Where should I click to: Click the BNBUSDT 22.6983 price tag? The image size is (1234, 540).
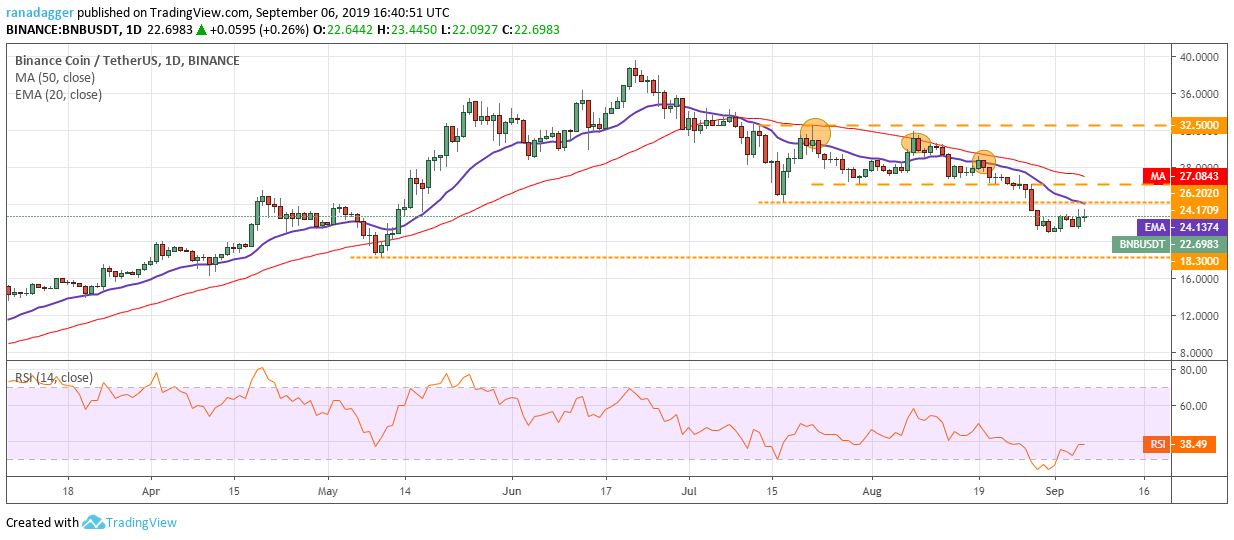(x=1169, y=243)
